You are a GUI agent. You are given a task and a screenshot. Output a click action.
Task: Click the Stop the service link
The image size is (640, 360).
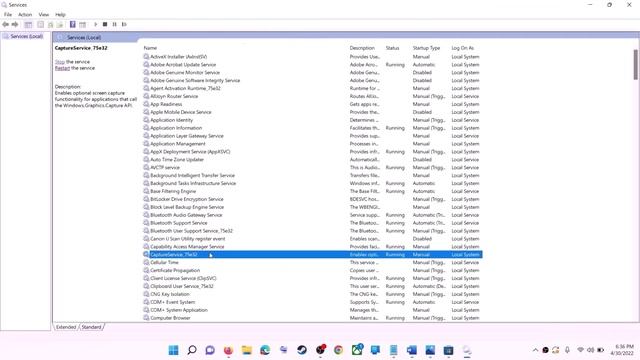60,62
